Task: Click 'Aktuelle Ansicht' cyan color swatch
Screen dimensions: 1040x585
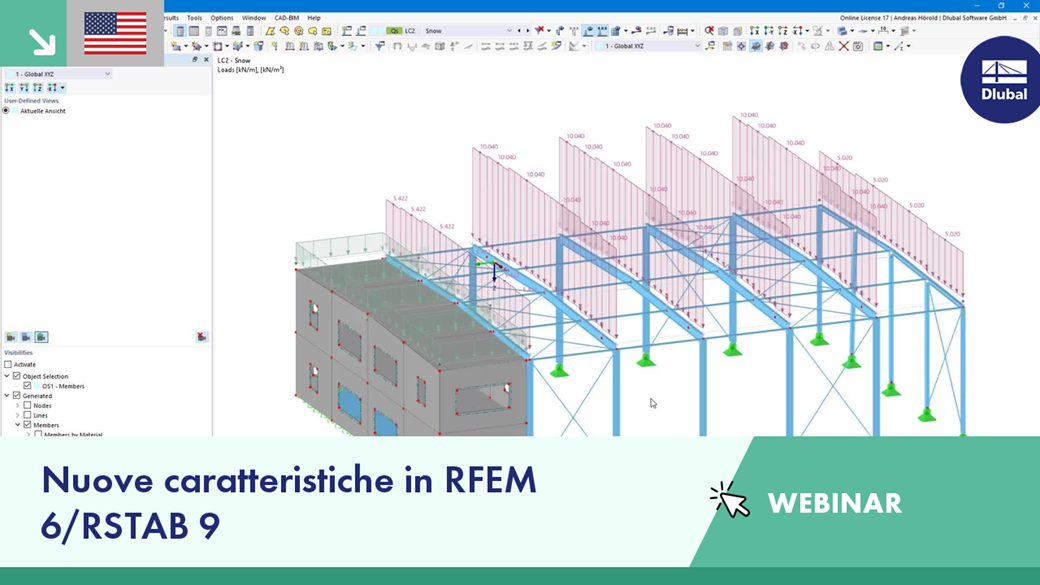Action: [x=15, y=111]
